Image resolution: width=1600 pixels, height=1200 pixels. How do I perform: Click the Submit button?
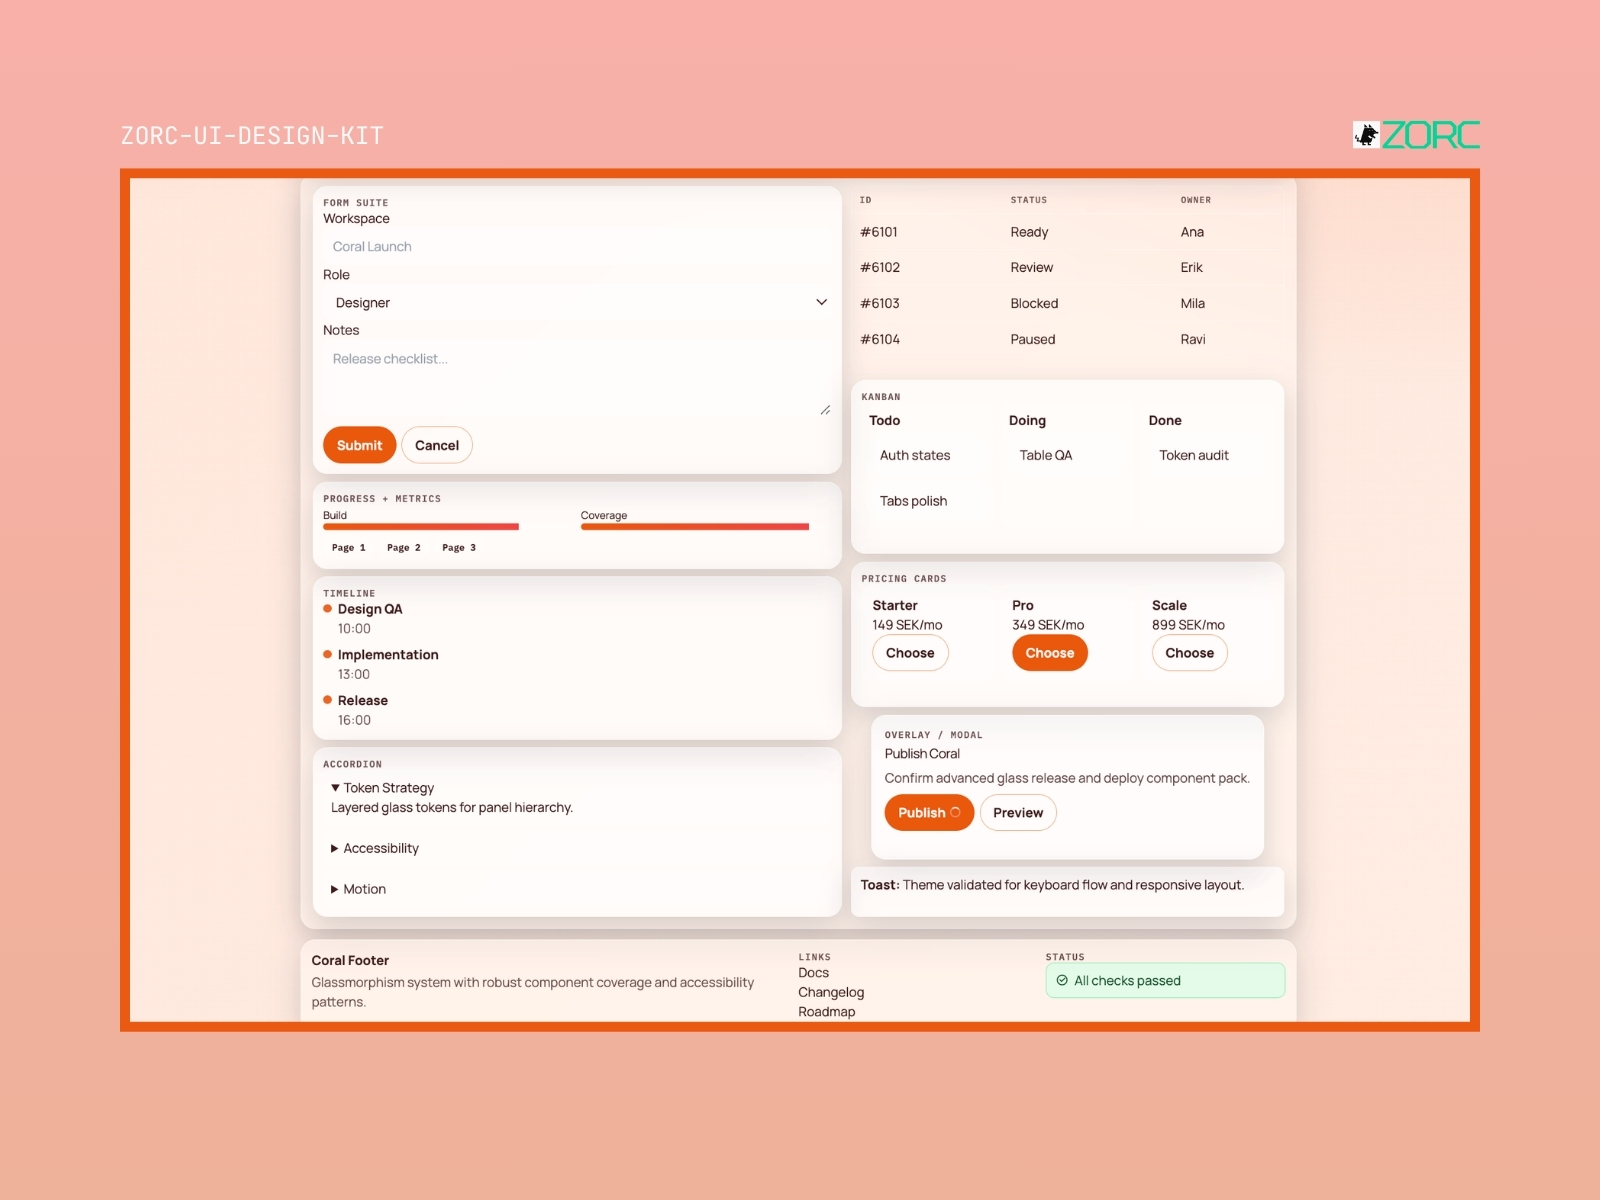pyautogui.click(x=359, y=445)
